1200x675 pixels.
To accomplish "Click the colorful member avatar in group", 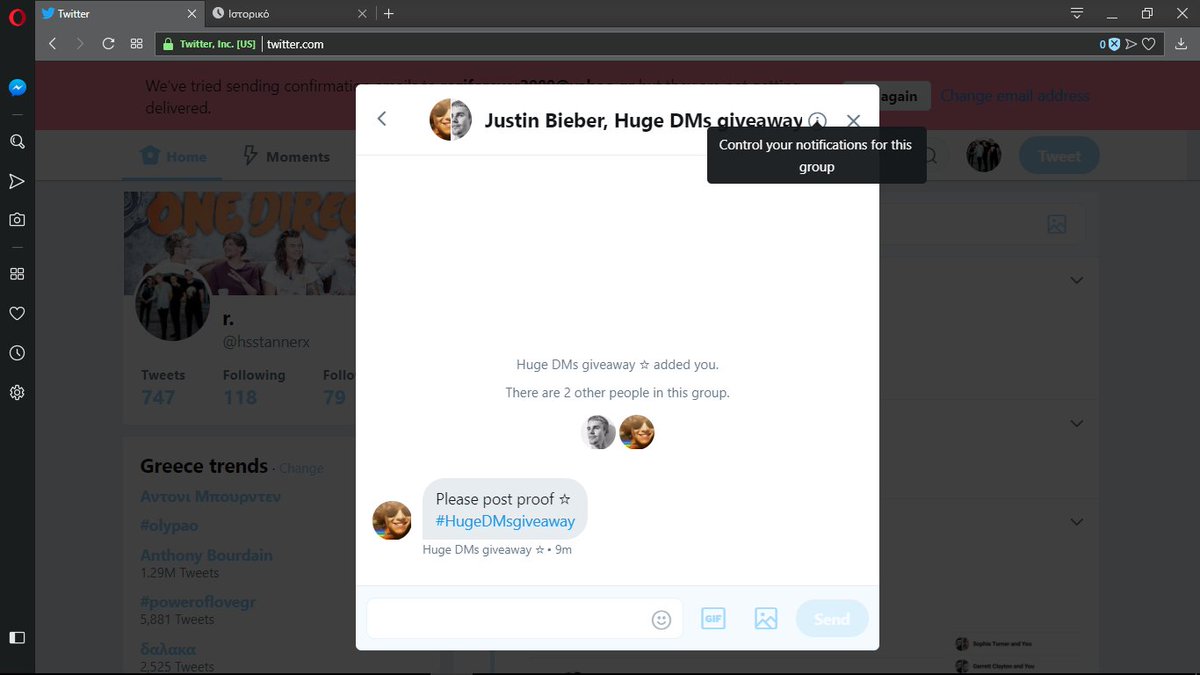I will pyautogui.click(x=637, y=432).
